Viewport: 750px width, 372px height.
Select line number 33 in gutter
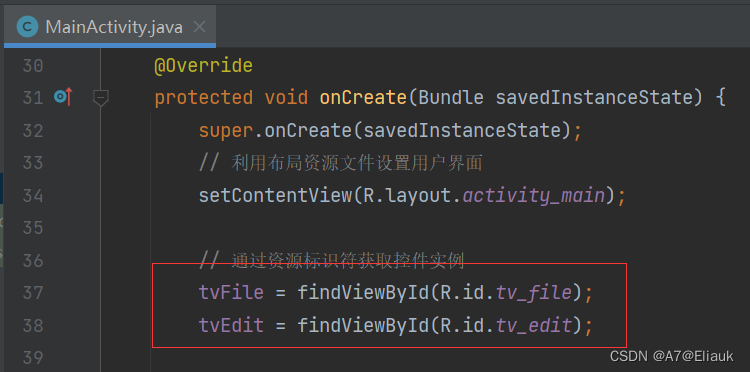33,163
